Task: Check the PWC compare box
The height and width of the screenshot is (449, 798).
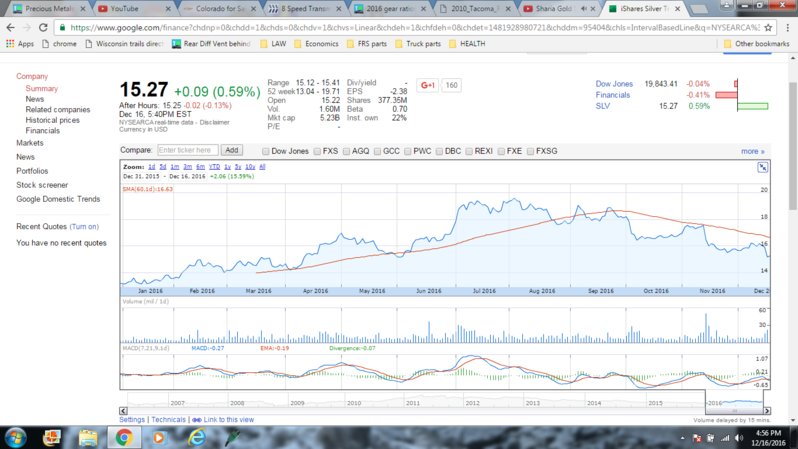Action: (x=408, y=151)
